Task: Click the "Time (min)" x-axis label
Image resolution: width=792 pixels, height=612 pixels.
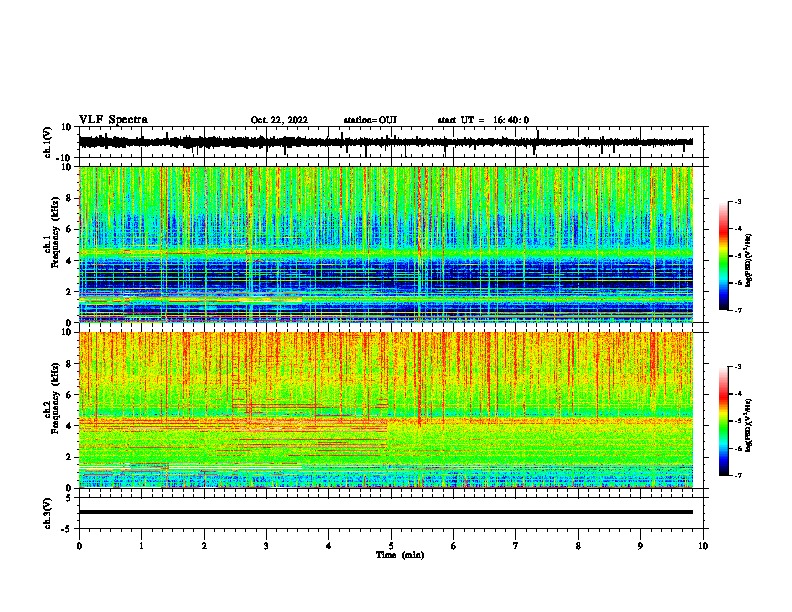Action: (400, 555)
